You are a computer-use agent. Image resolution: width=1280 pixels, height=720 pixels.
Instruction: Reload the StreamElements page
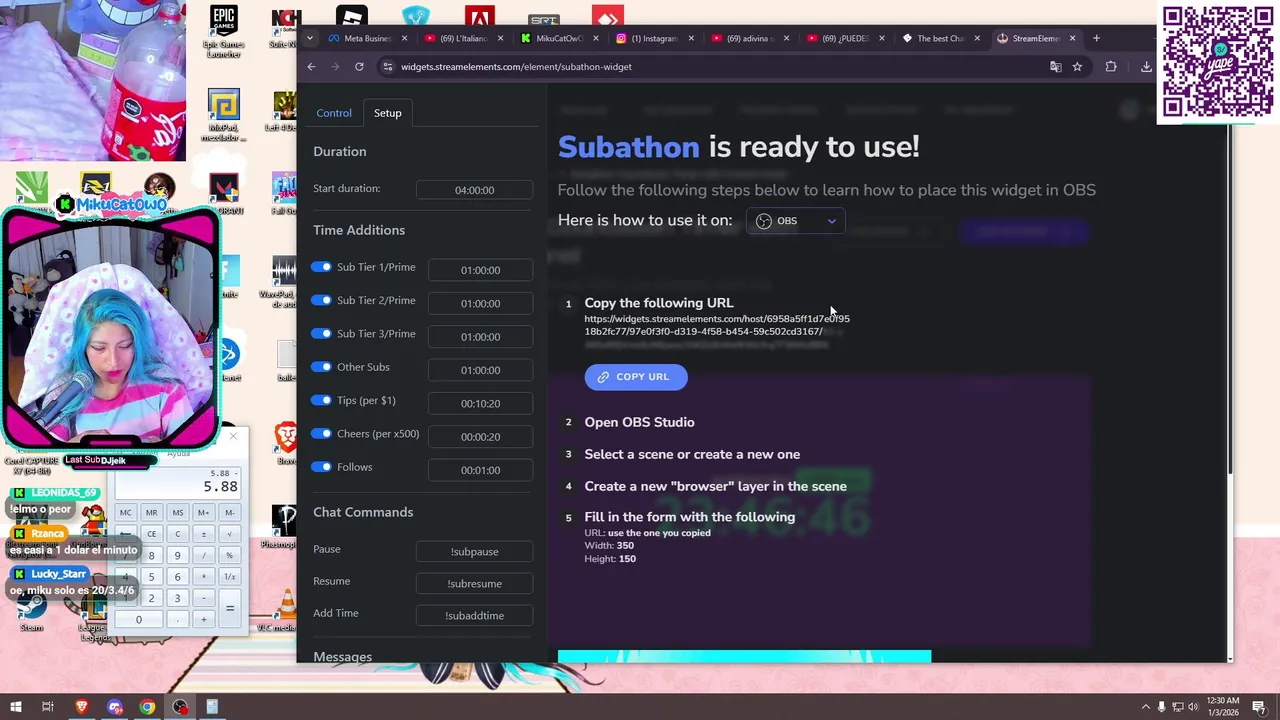coord(359,67)
